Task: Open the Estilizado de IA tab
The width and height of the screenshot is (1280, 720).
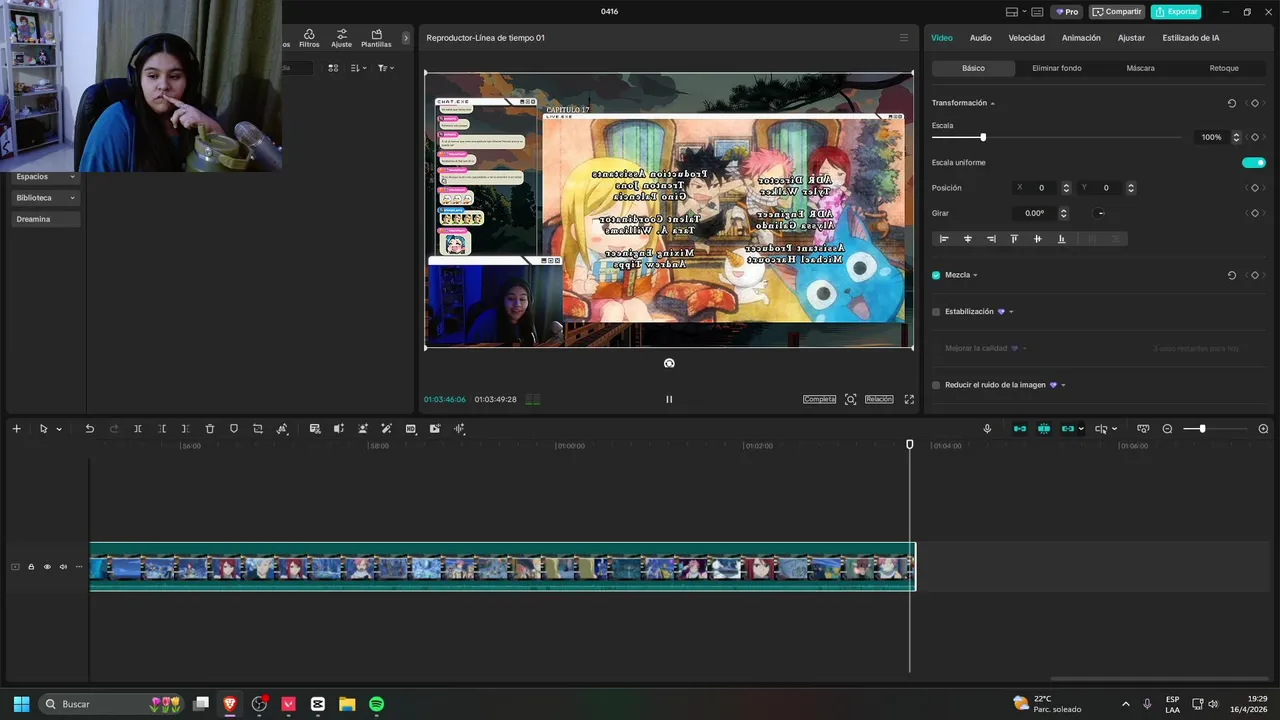Action: pyautogui.click(x=1190, y=38)
